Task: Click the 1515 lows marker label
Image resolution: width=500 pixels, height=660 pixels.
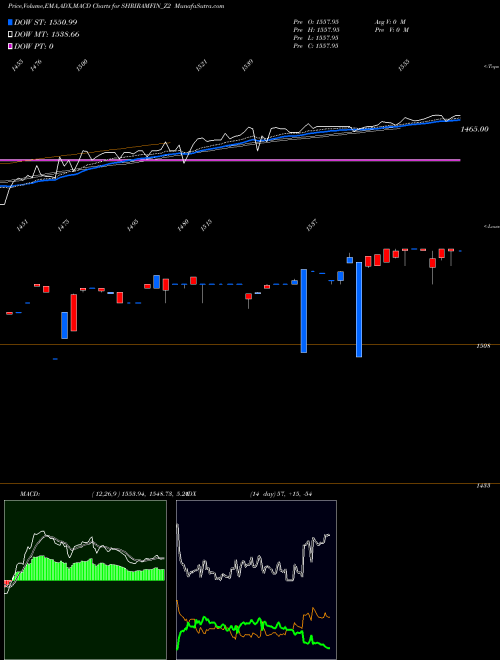Action: pos(207,226)
